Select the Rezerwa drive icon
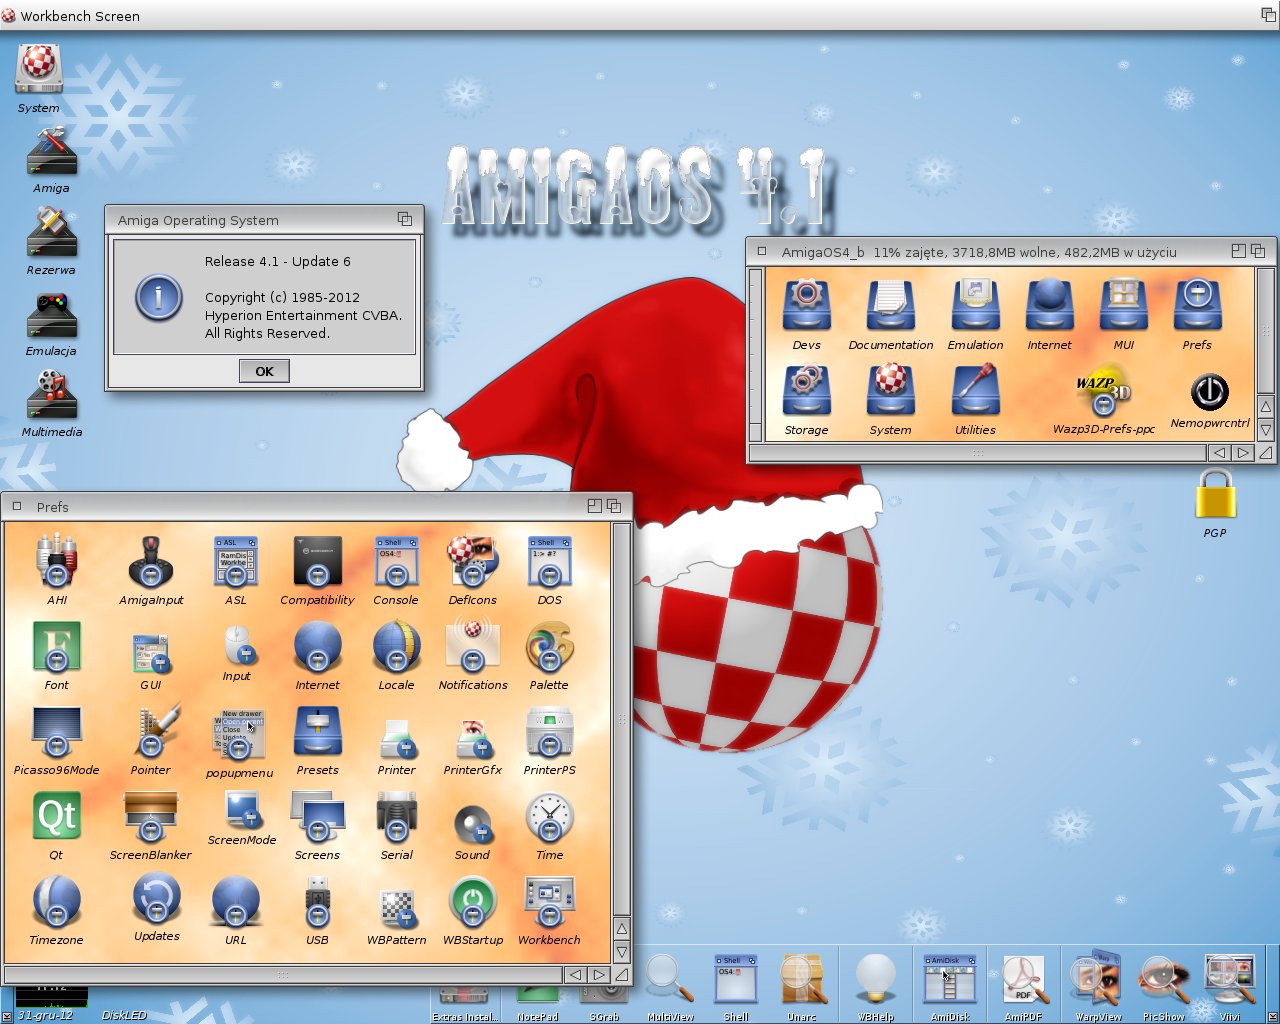This screenshot has height=1024, width=1280. 51,233
